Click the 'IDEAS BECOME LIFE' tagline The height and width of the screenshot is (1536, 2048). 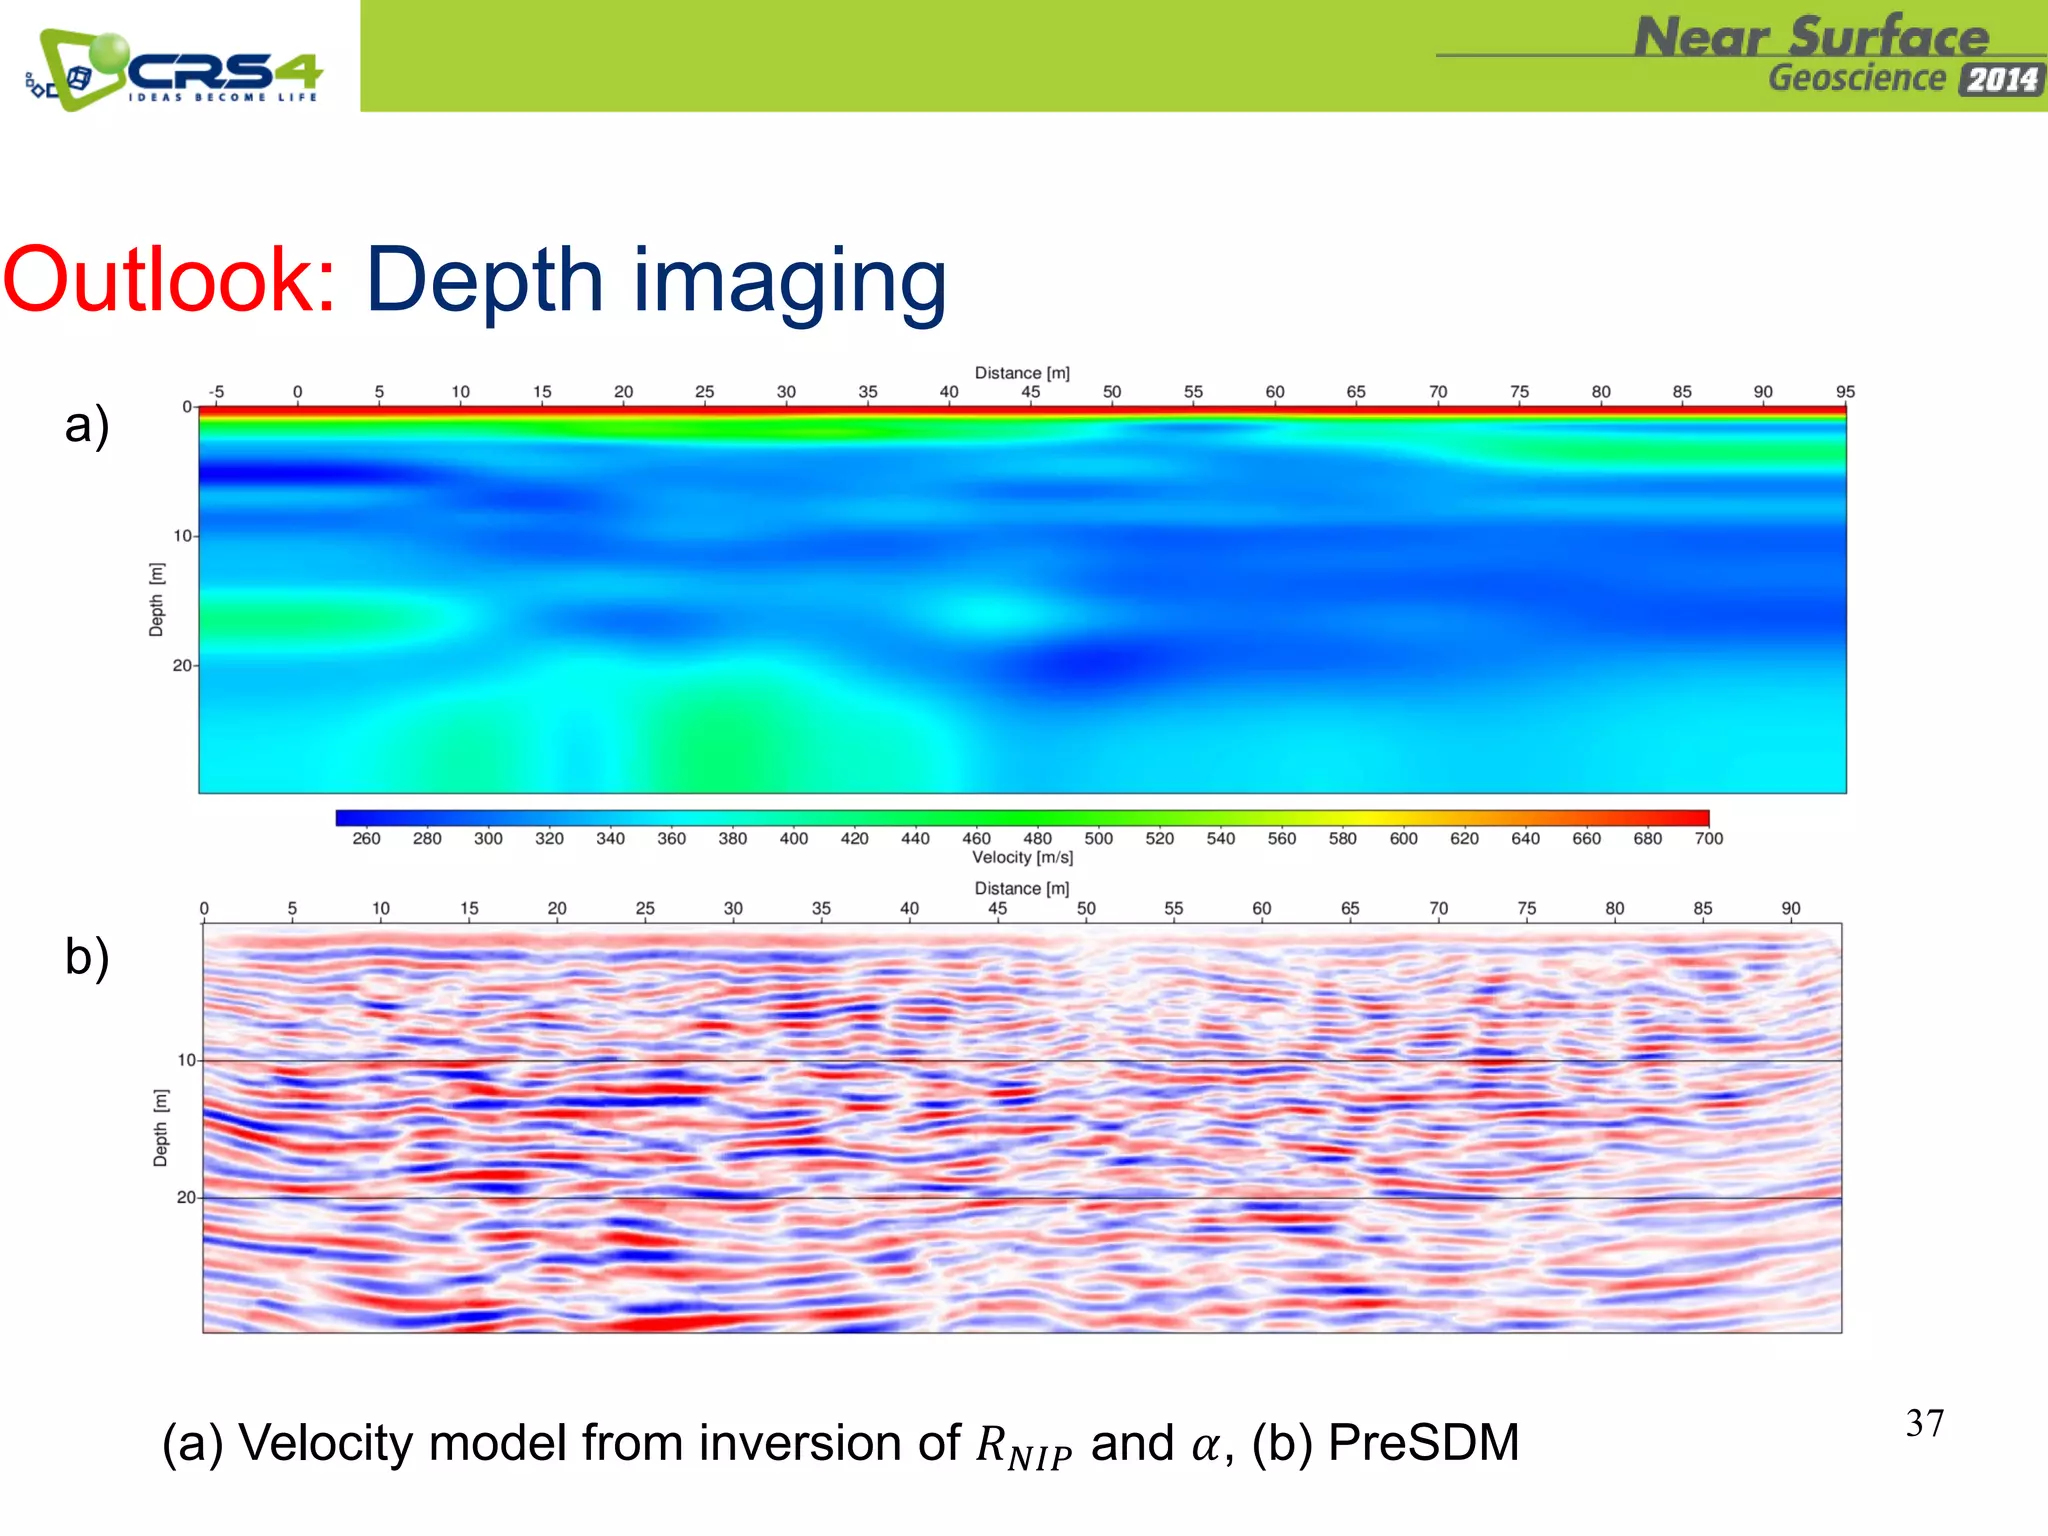[223, 97]
